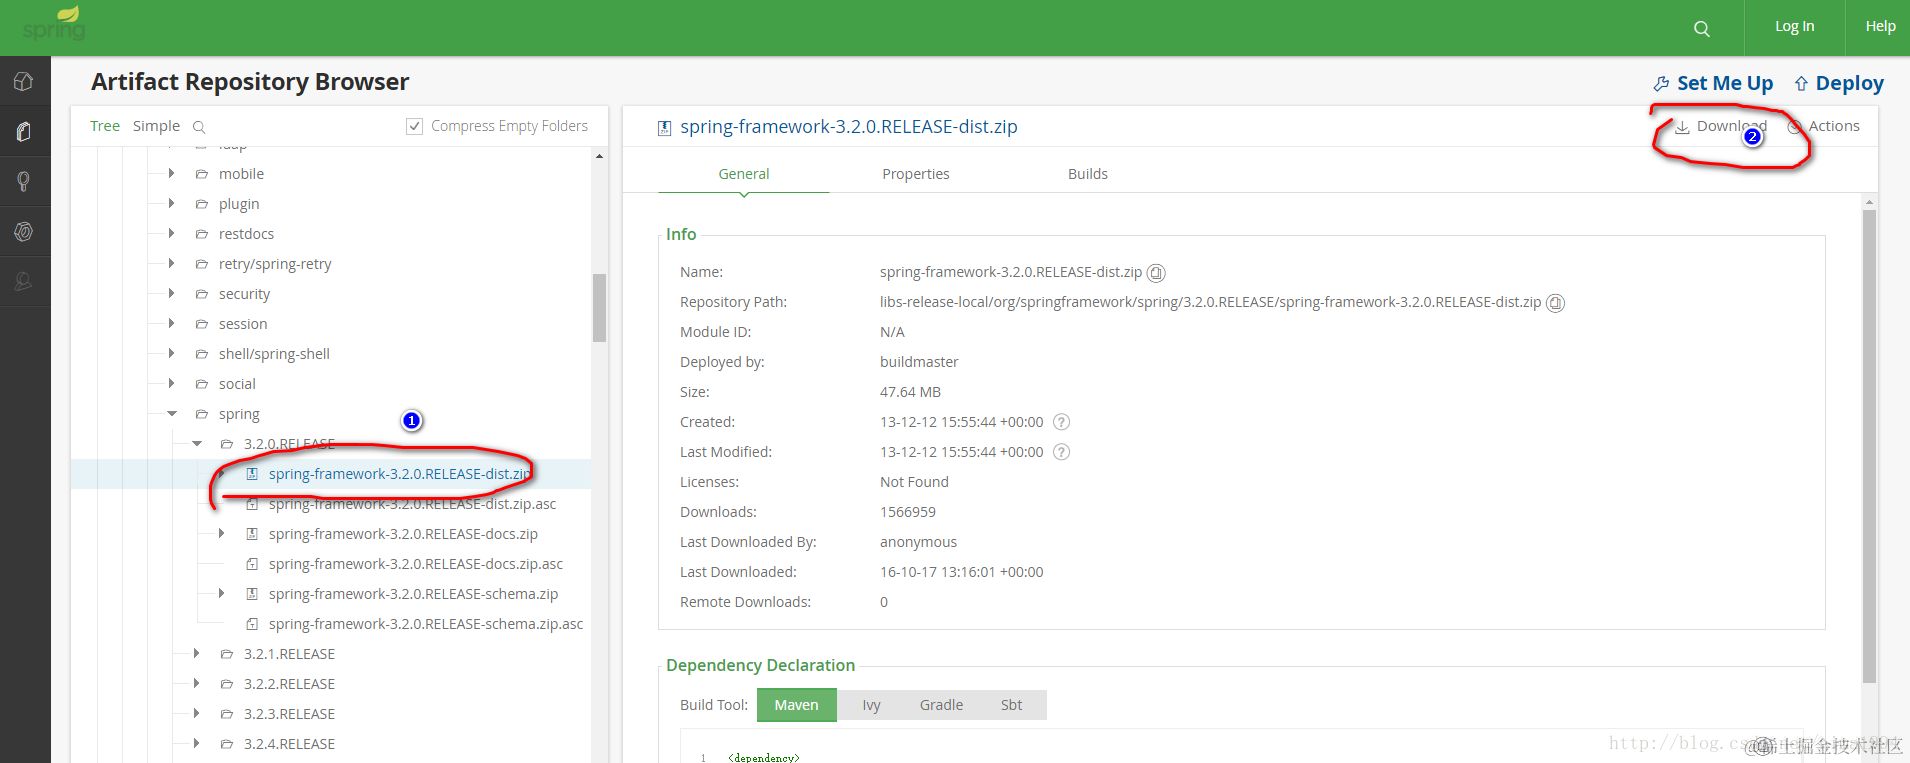Click the 3.2.1.RELEASE folder icon
This screenshot has height=763, width=1910.
[227, 654]
